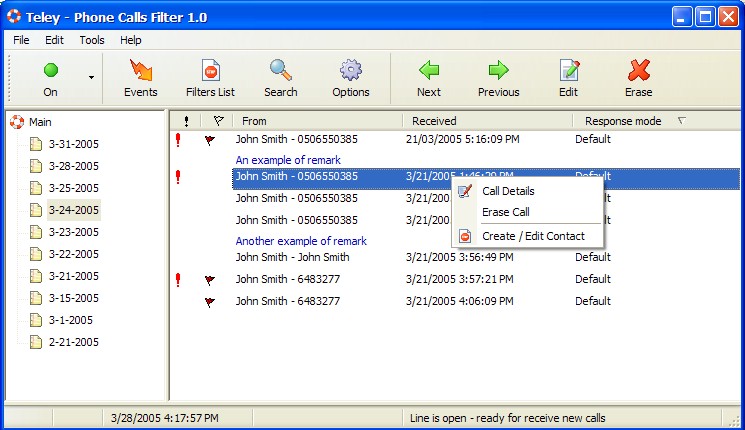
Task: Click sort arrow in Response mode header
Action: pos(682,121)
